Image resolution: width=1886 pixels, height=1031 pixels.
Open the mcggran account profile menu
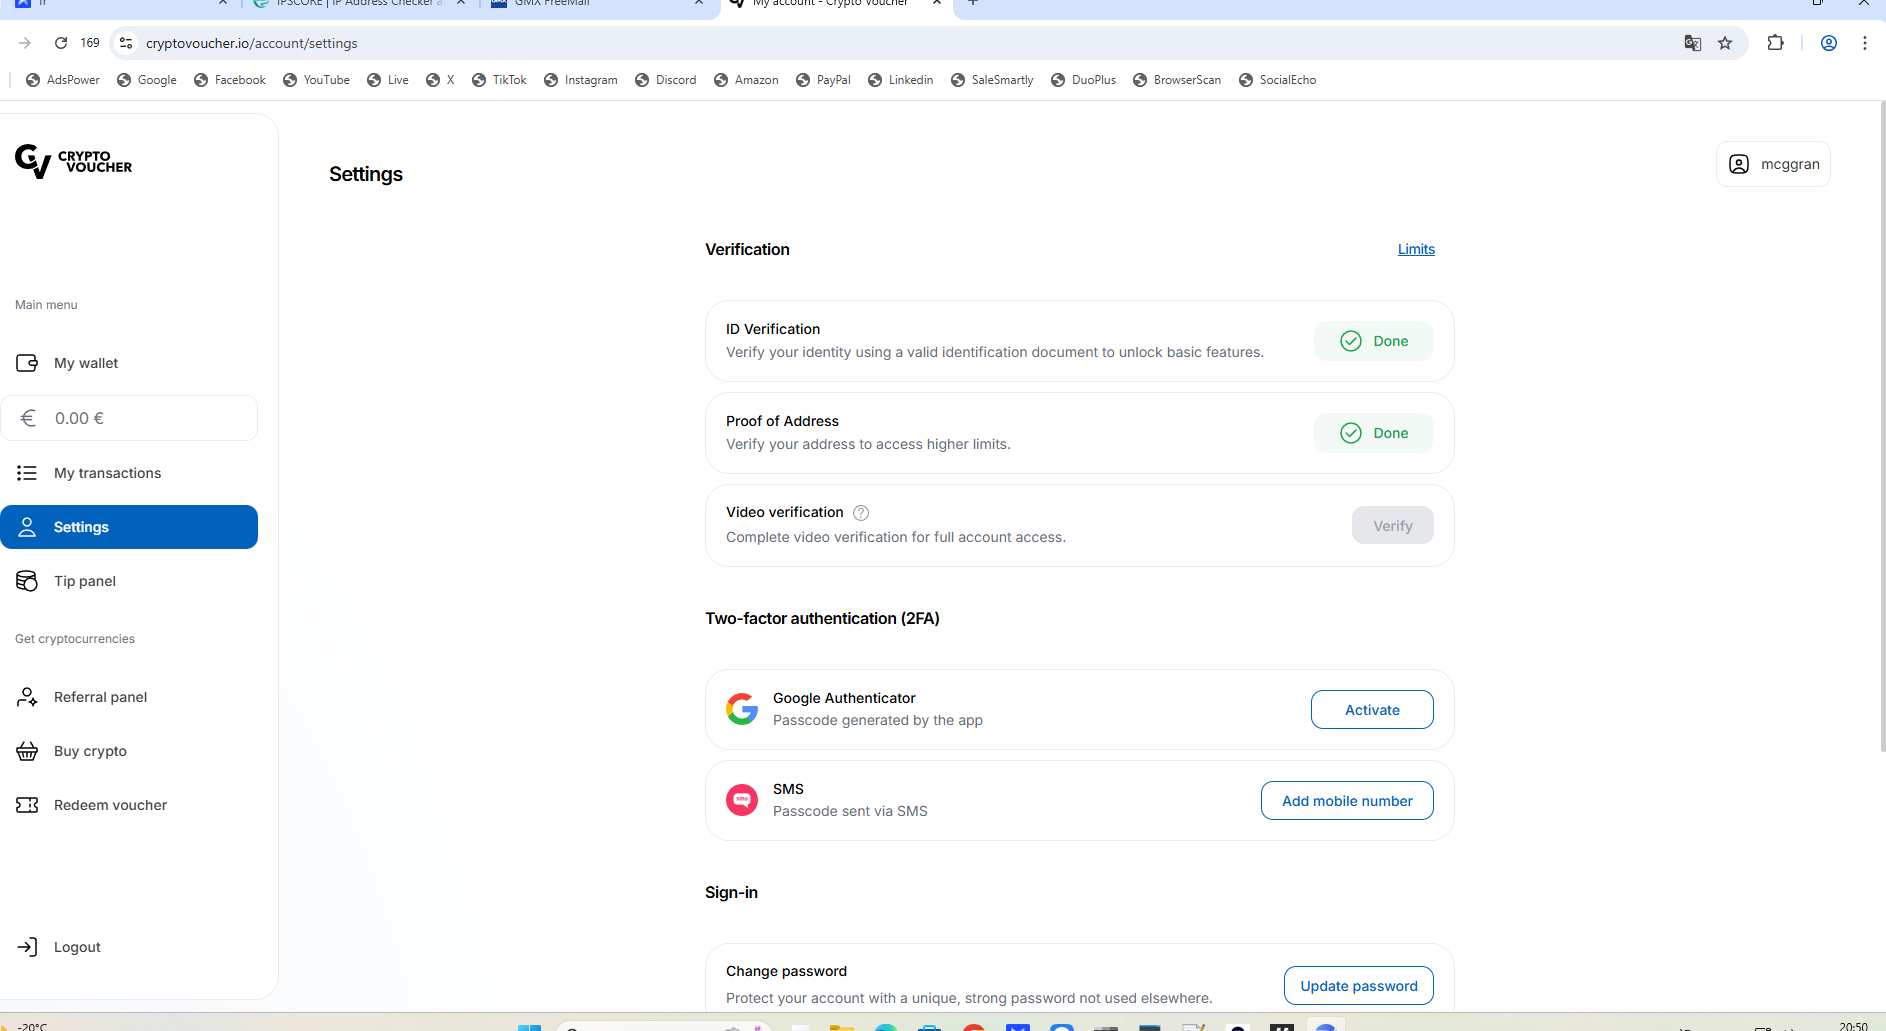[x=1773, y=164]
